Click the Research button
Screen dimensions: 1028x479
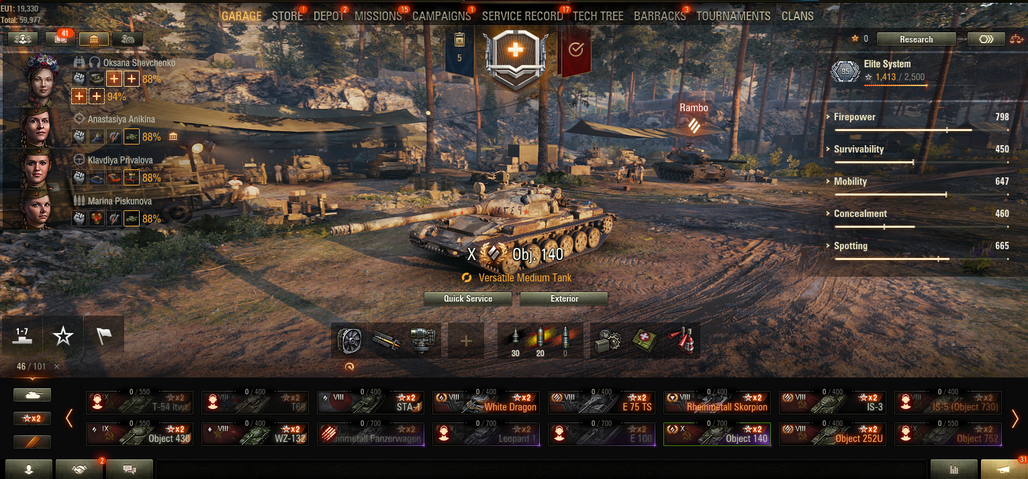(x=916, y=39)
